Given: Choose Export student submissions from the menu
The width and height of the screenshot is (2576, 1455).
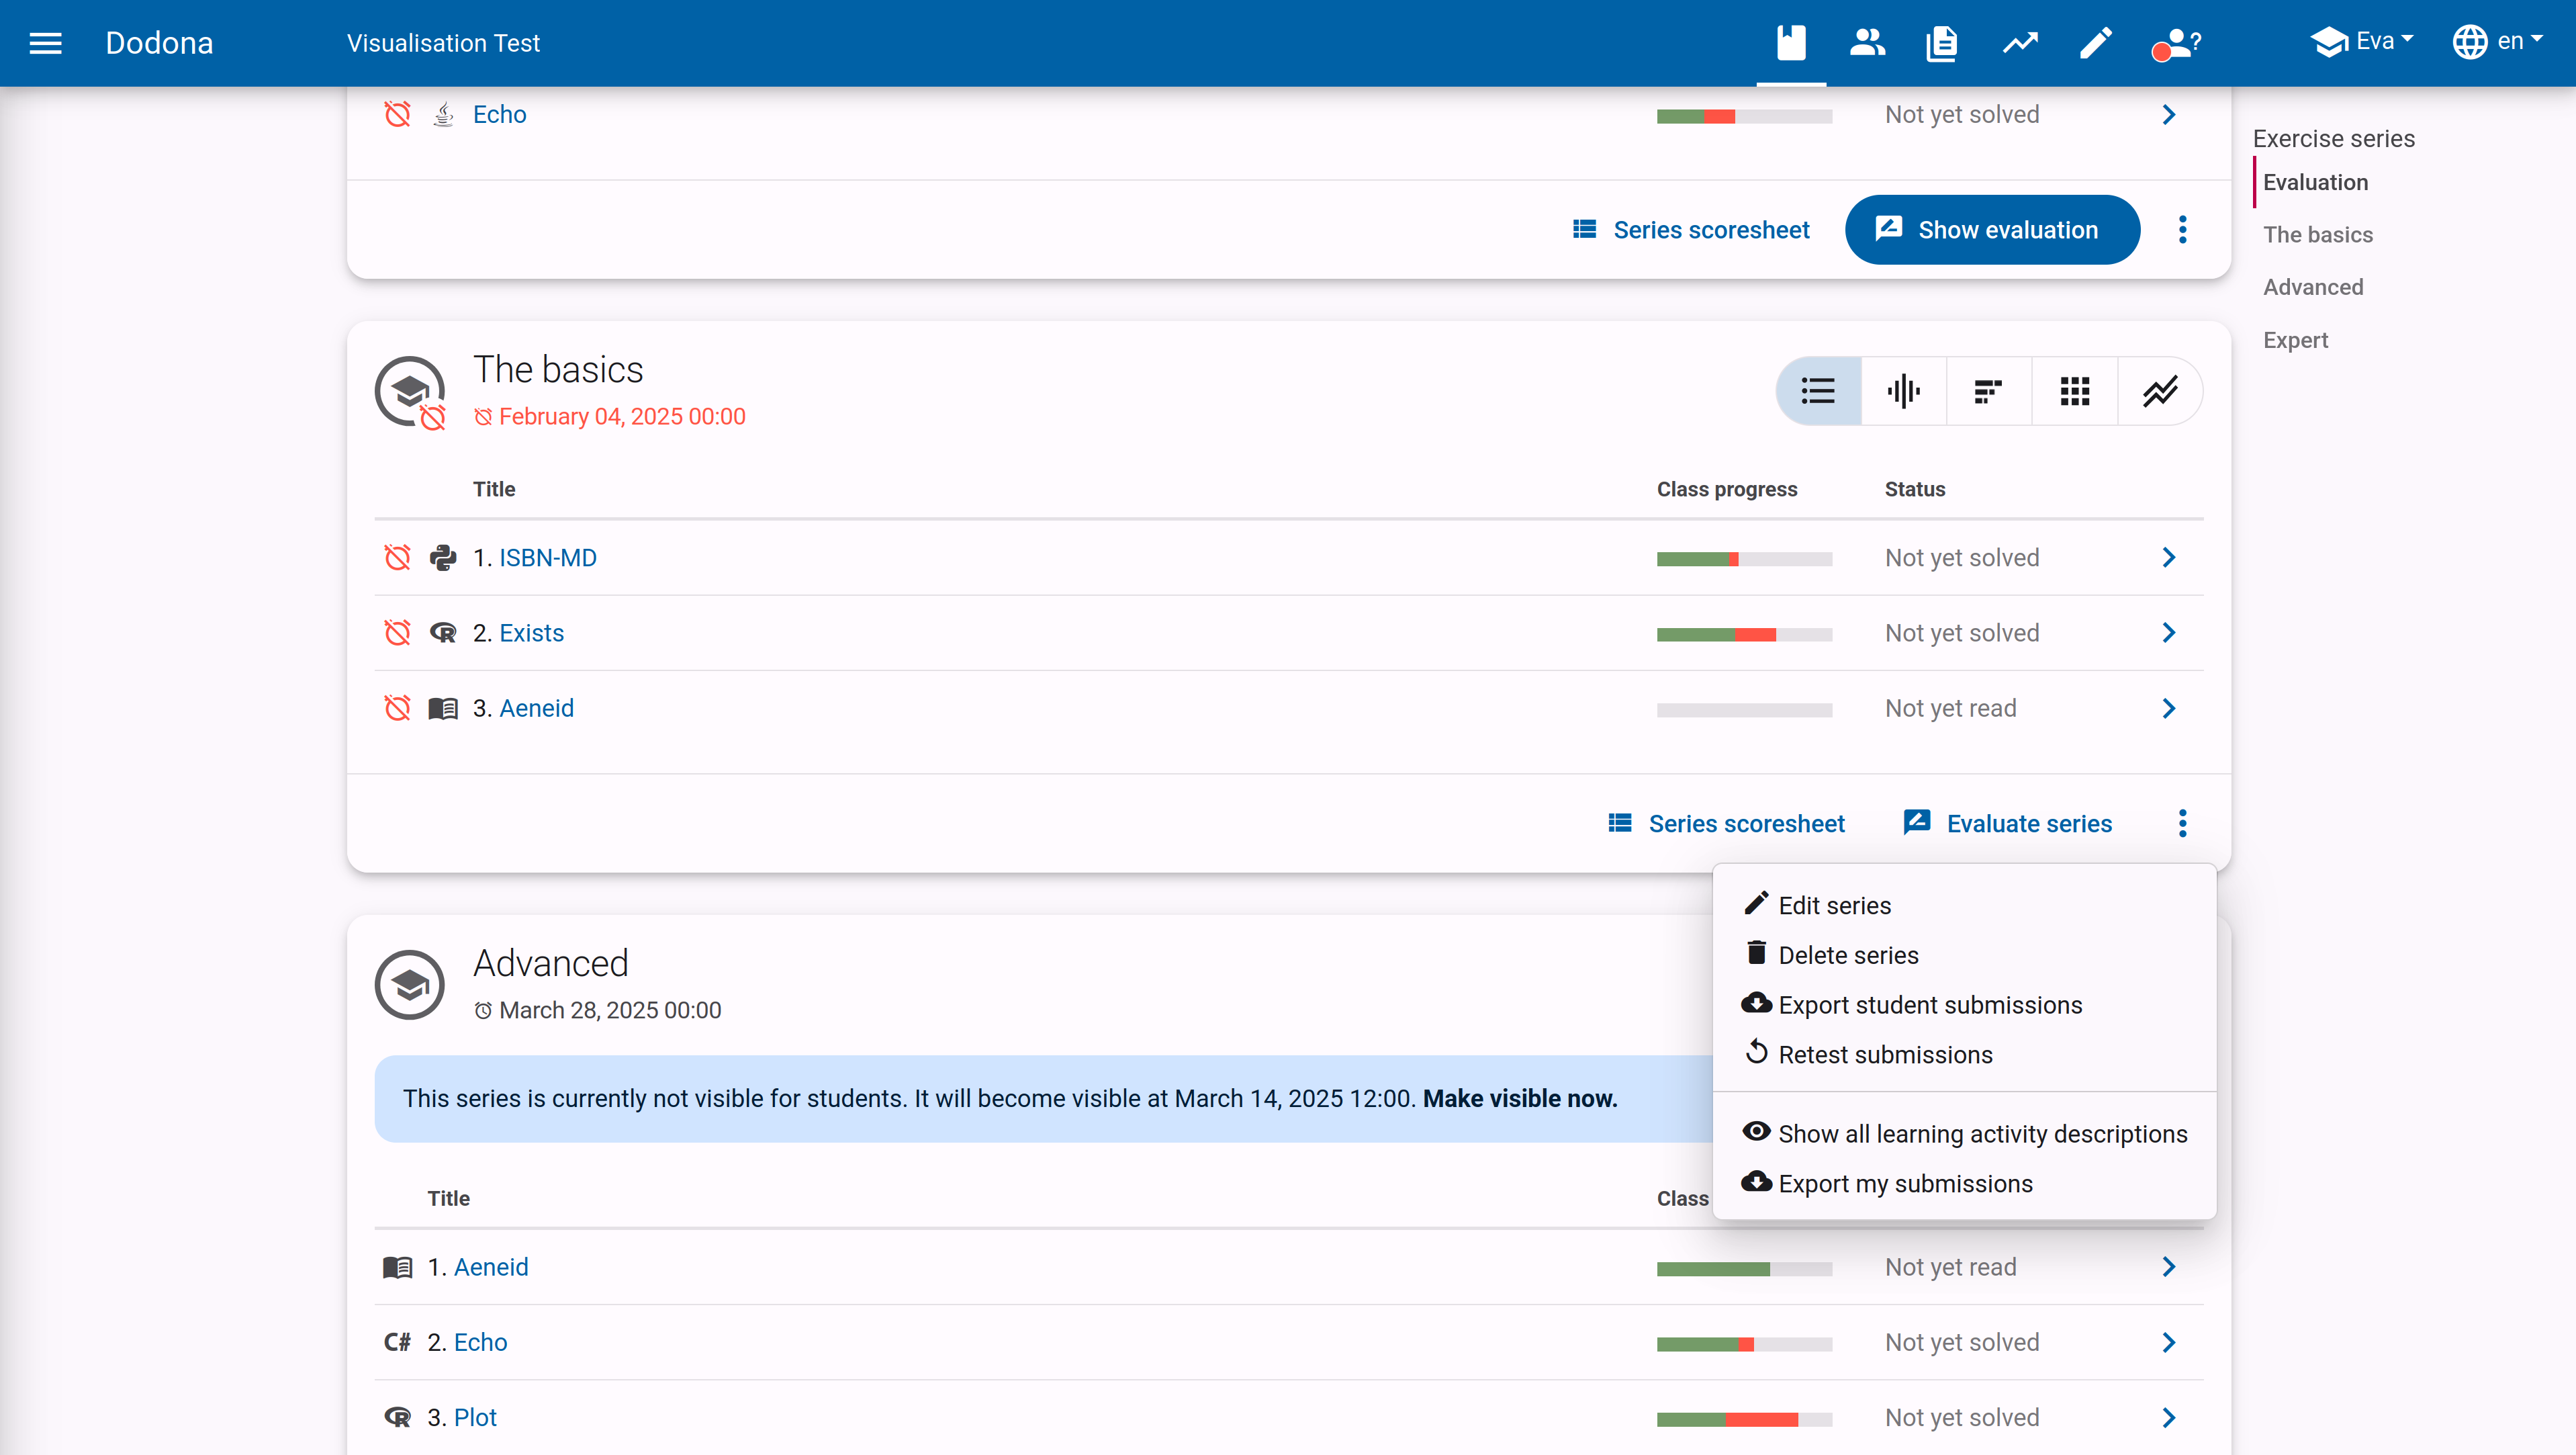Looking at the screenshot, I should pyautogui.click(x=1964, y=1005).
